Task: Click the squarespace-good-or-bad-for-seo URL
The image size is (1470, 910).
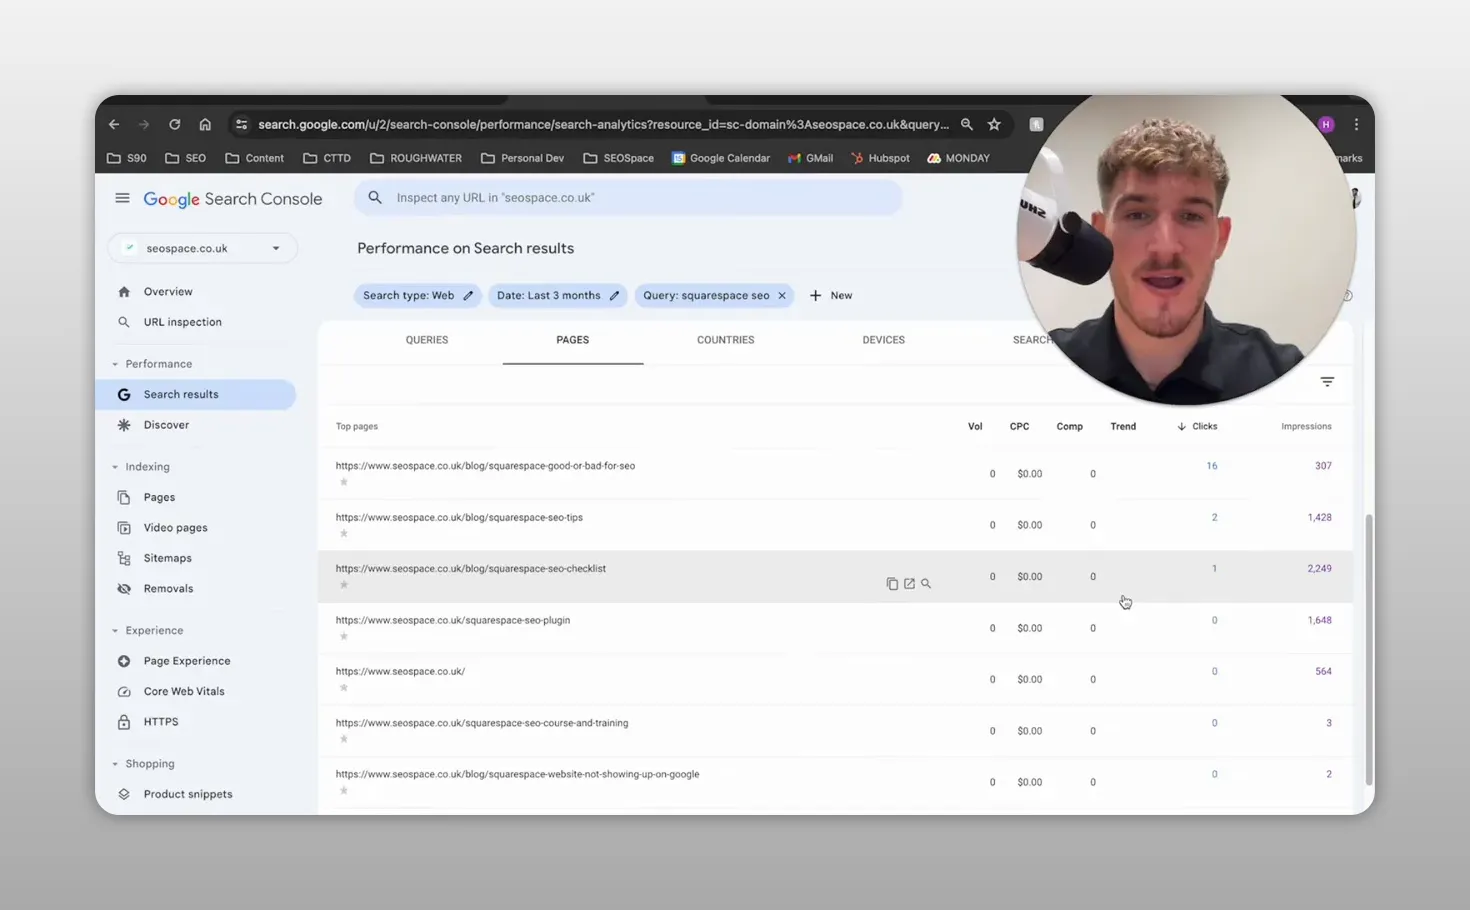Action: [x=485, y=466]
